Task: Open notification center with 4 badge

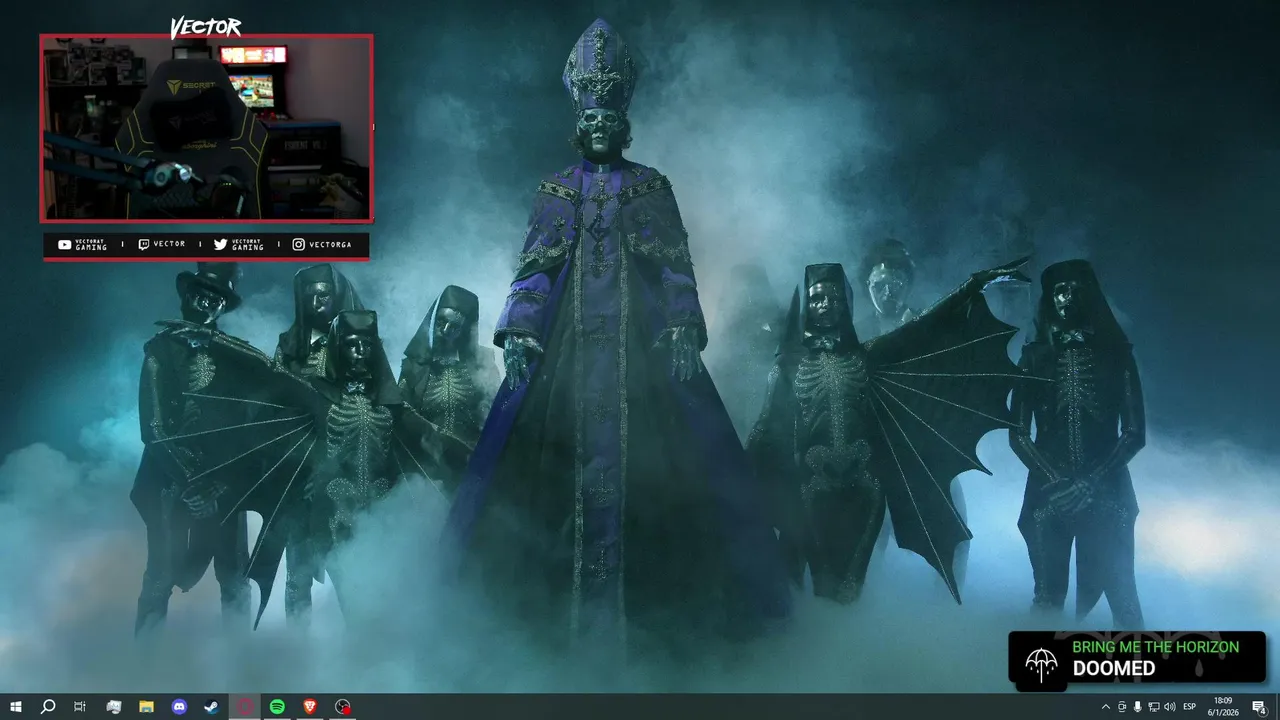Action: click(1259, 707)
